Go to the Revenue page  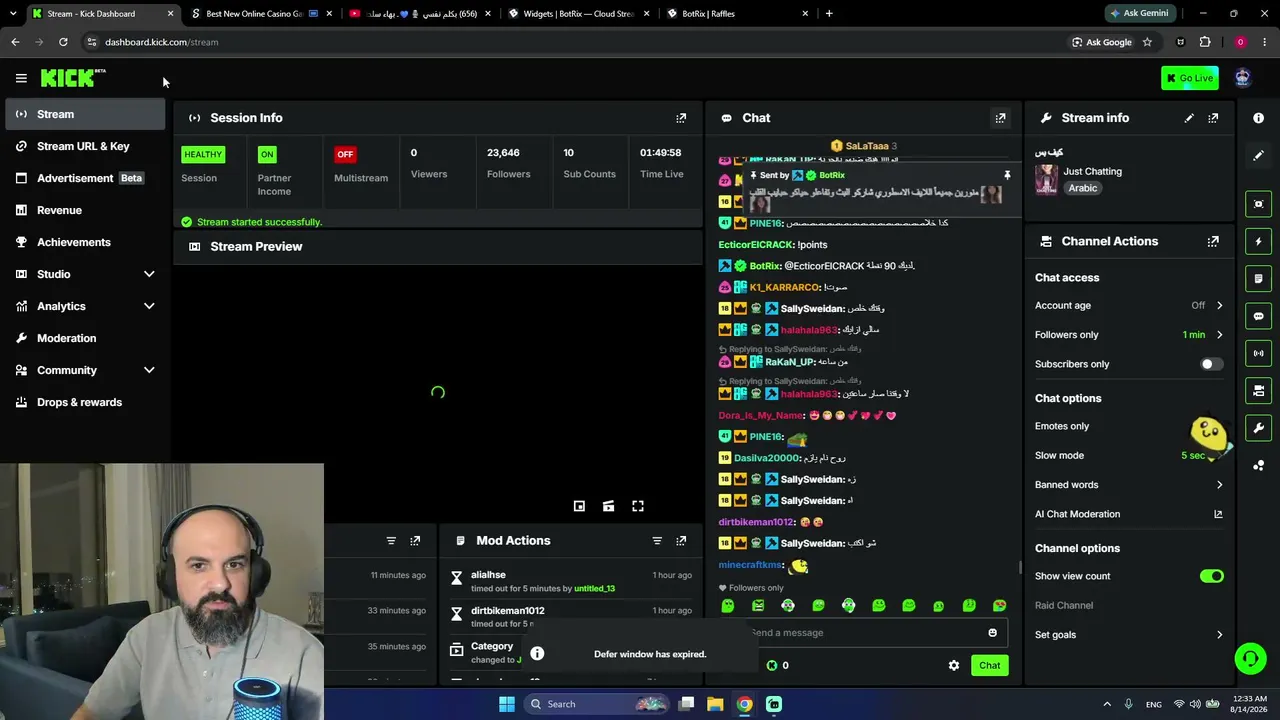pos(85,210)
